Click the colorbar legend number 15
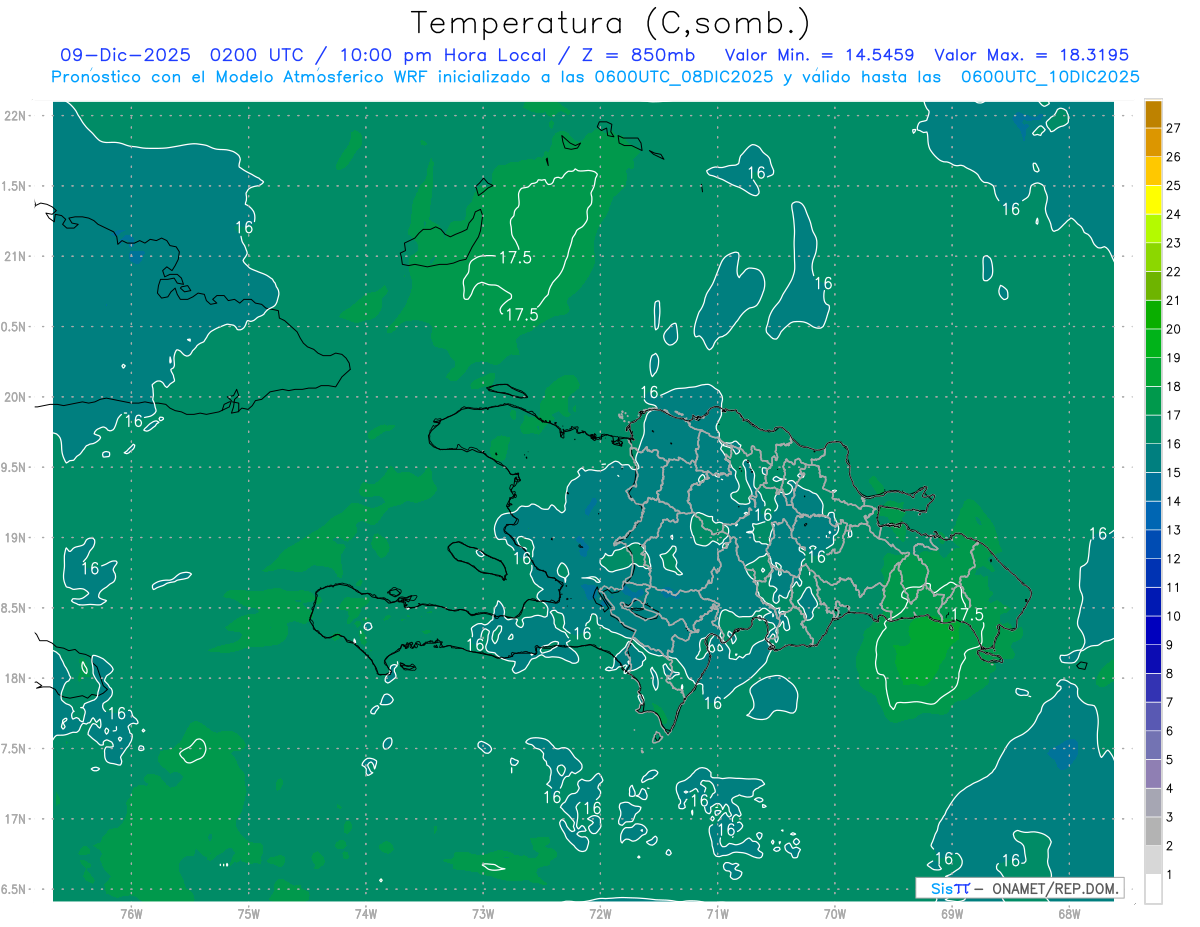The image size is (1200, 927). pyautogui.click(x=1174, y=473)
